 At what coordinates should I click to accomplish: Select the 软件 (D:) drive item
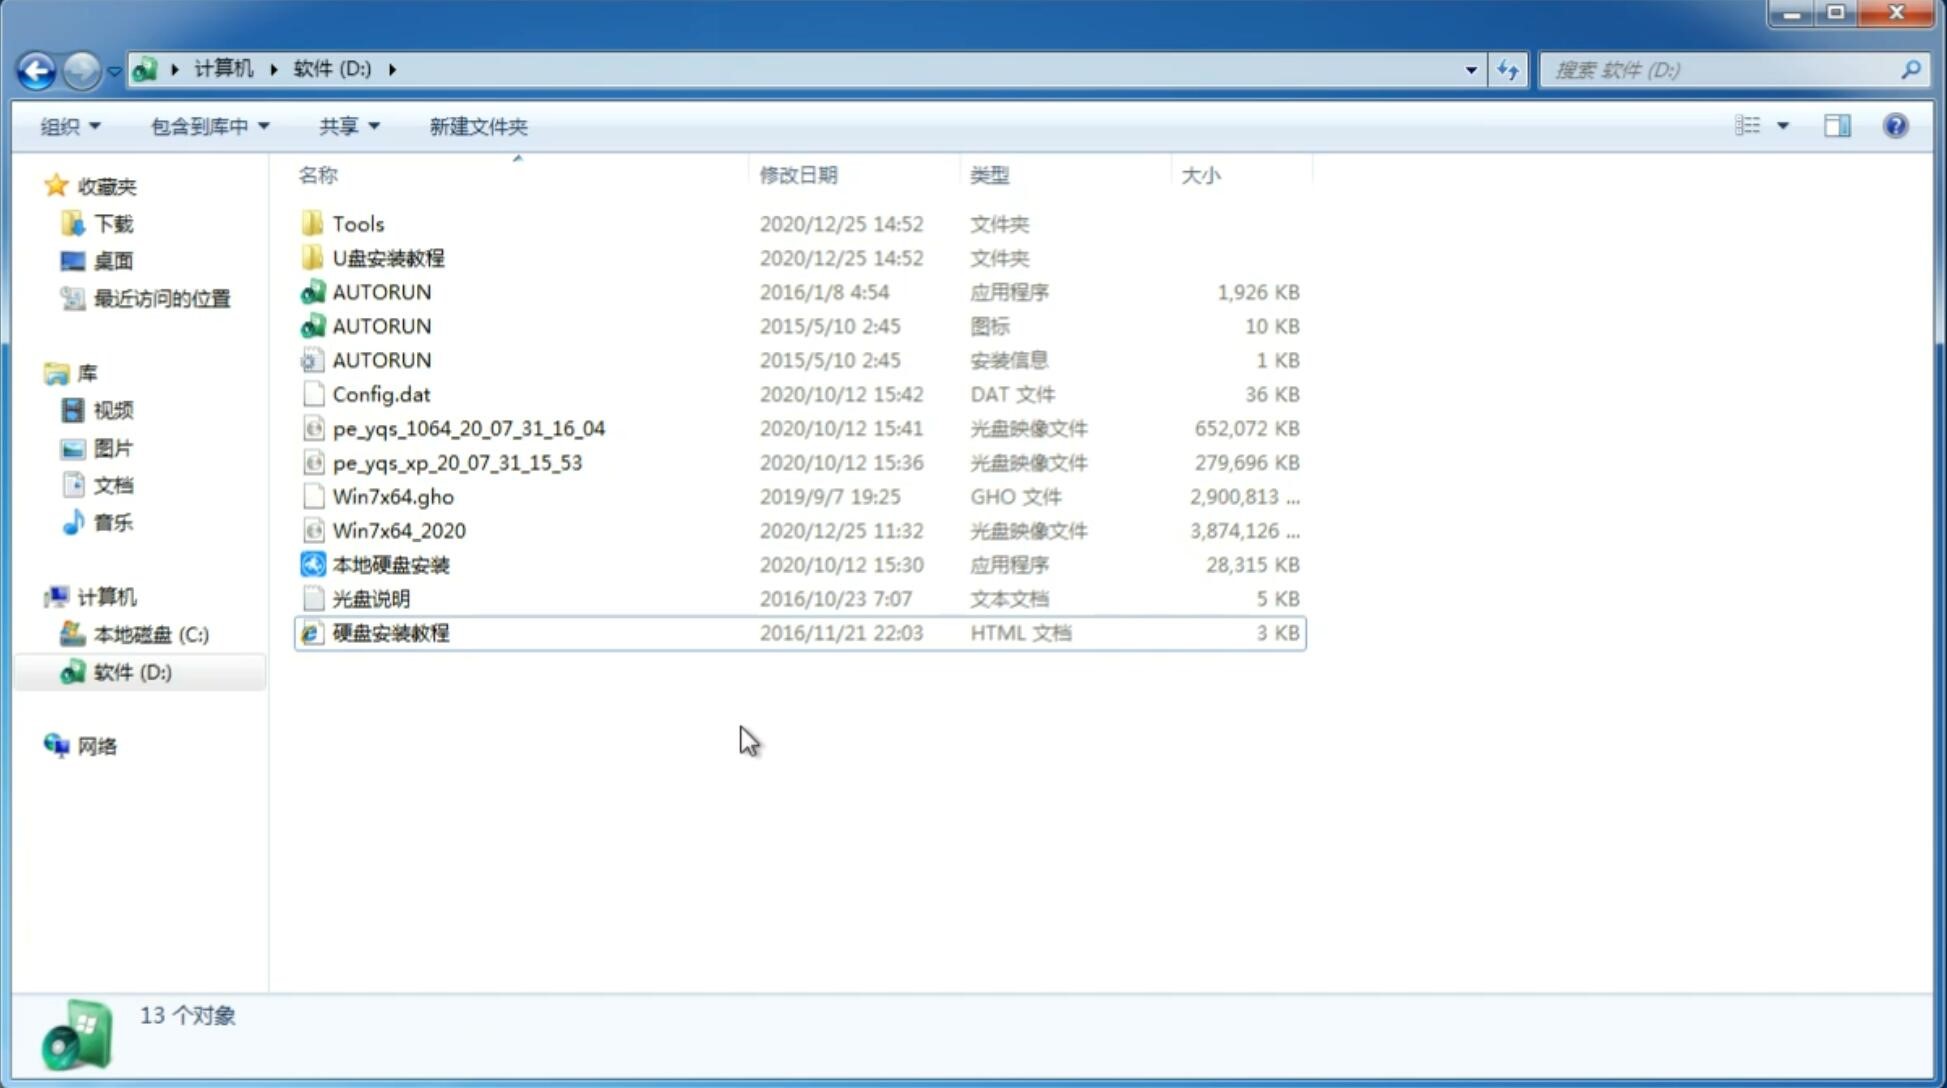[x=131, y=672]
